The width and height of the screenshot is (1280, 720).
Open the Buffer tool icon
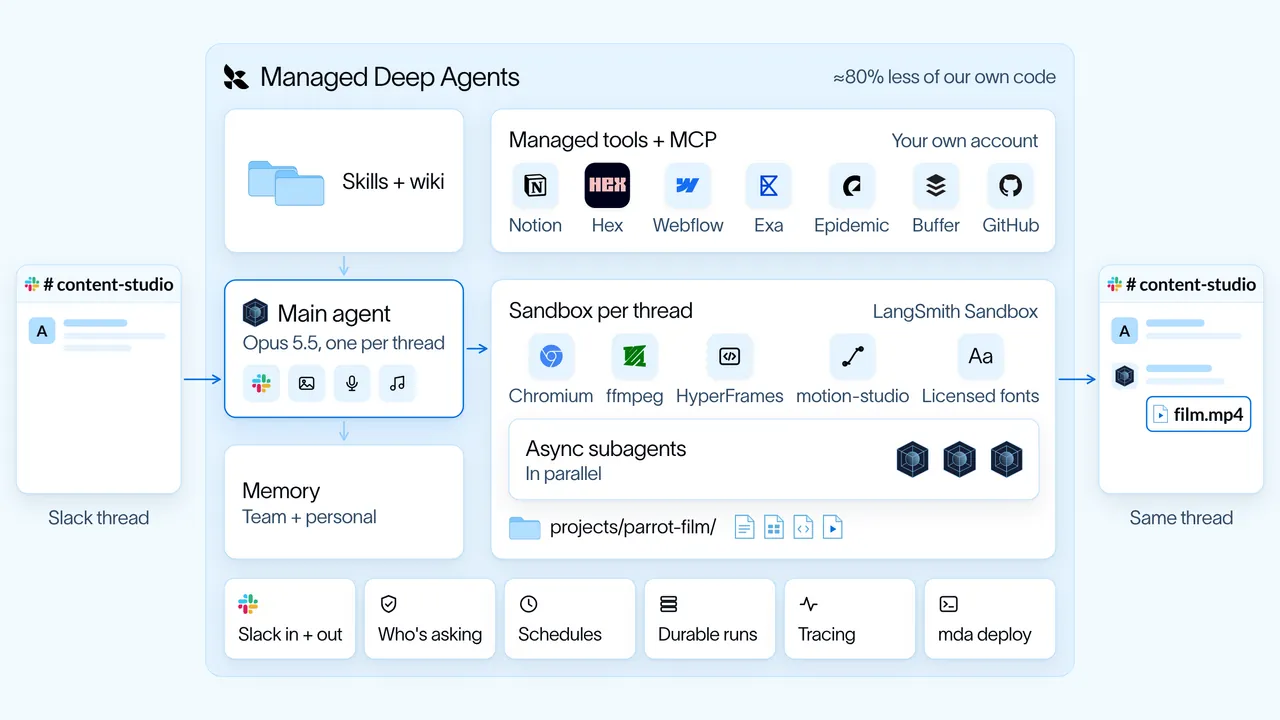936,185
